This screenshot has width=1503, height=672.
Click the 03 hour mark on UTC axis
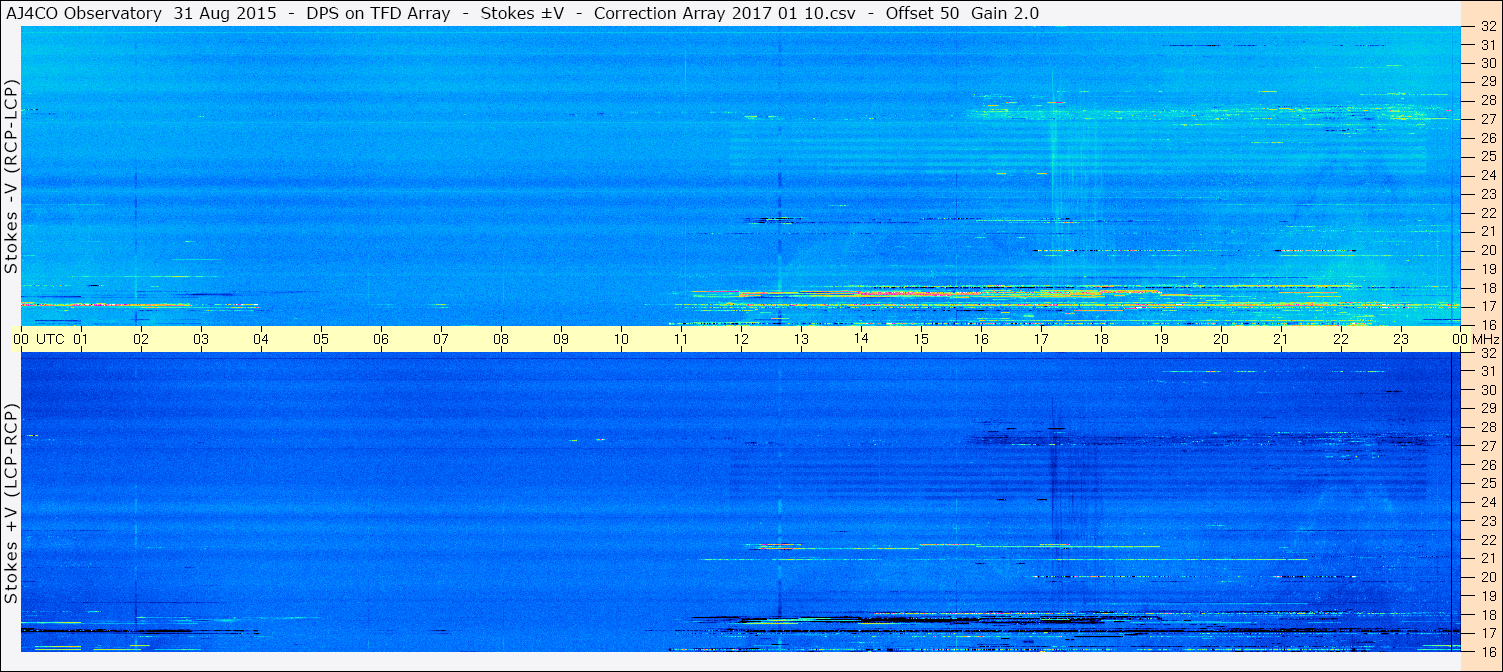point(201,339)
